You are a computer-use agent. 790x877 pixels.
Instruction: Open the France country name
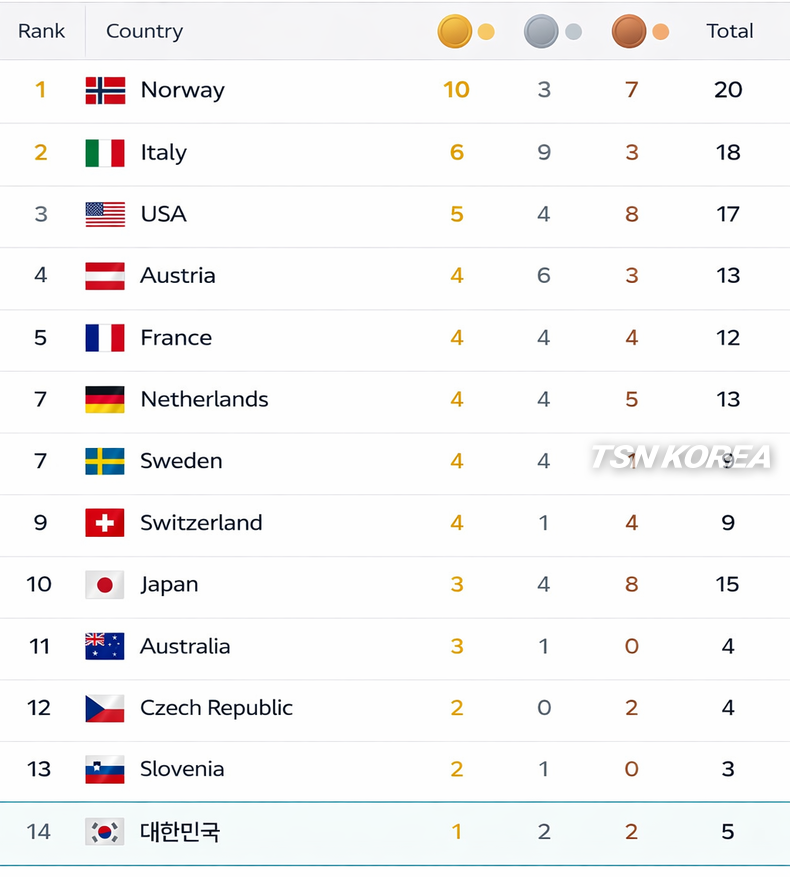[176, 338]
